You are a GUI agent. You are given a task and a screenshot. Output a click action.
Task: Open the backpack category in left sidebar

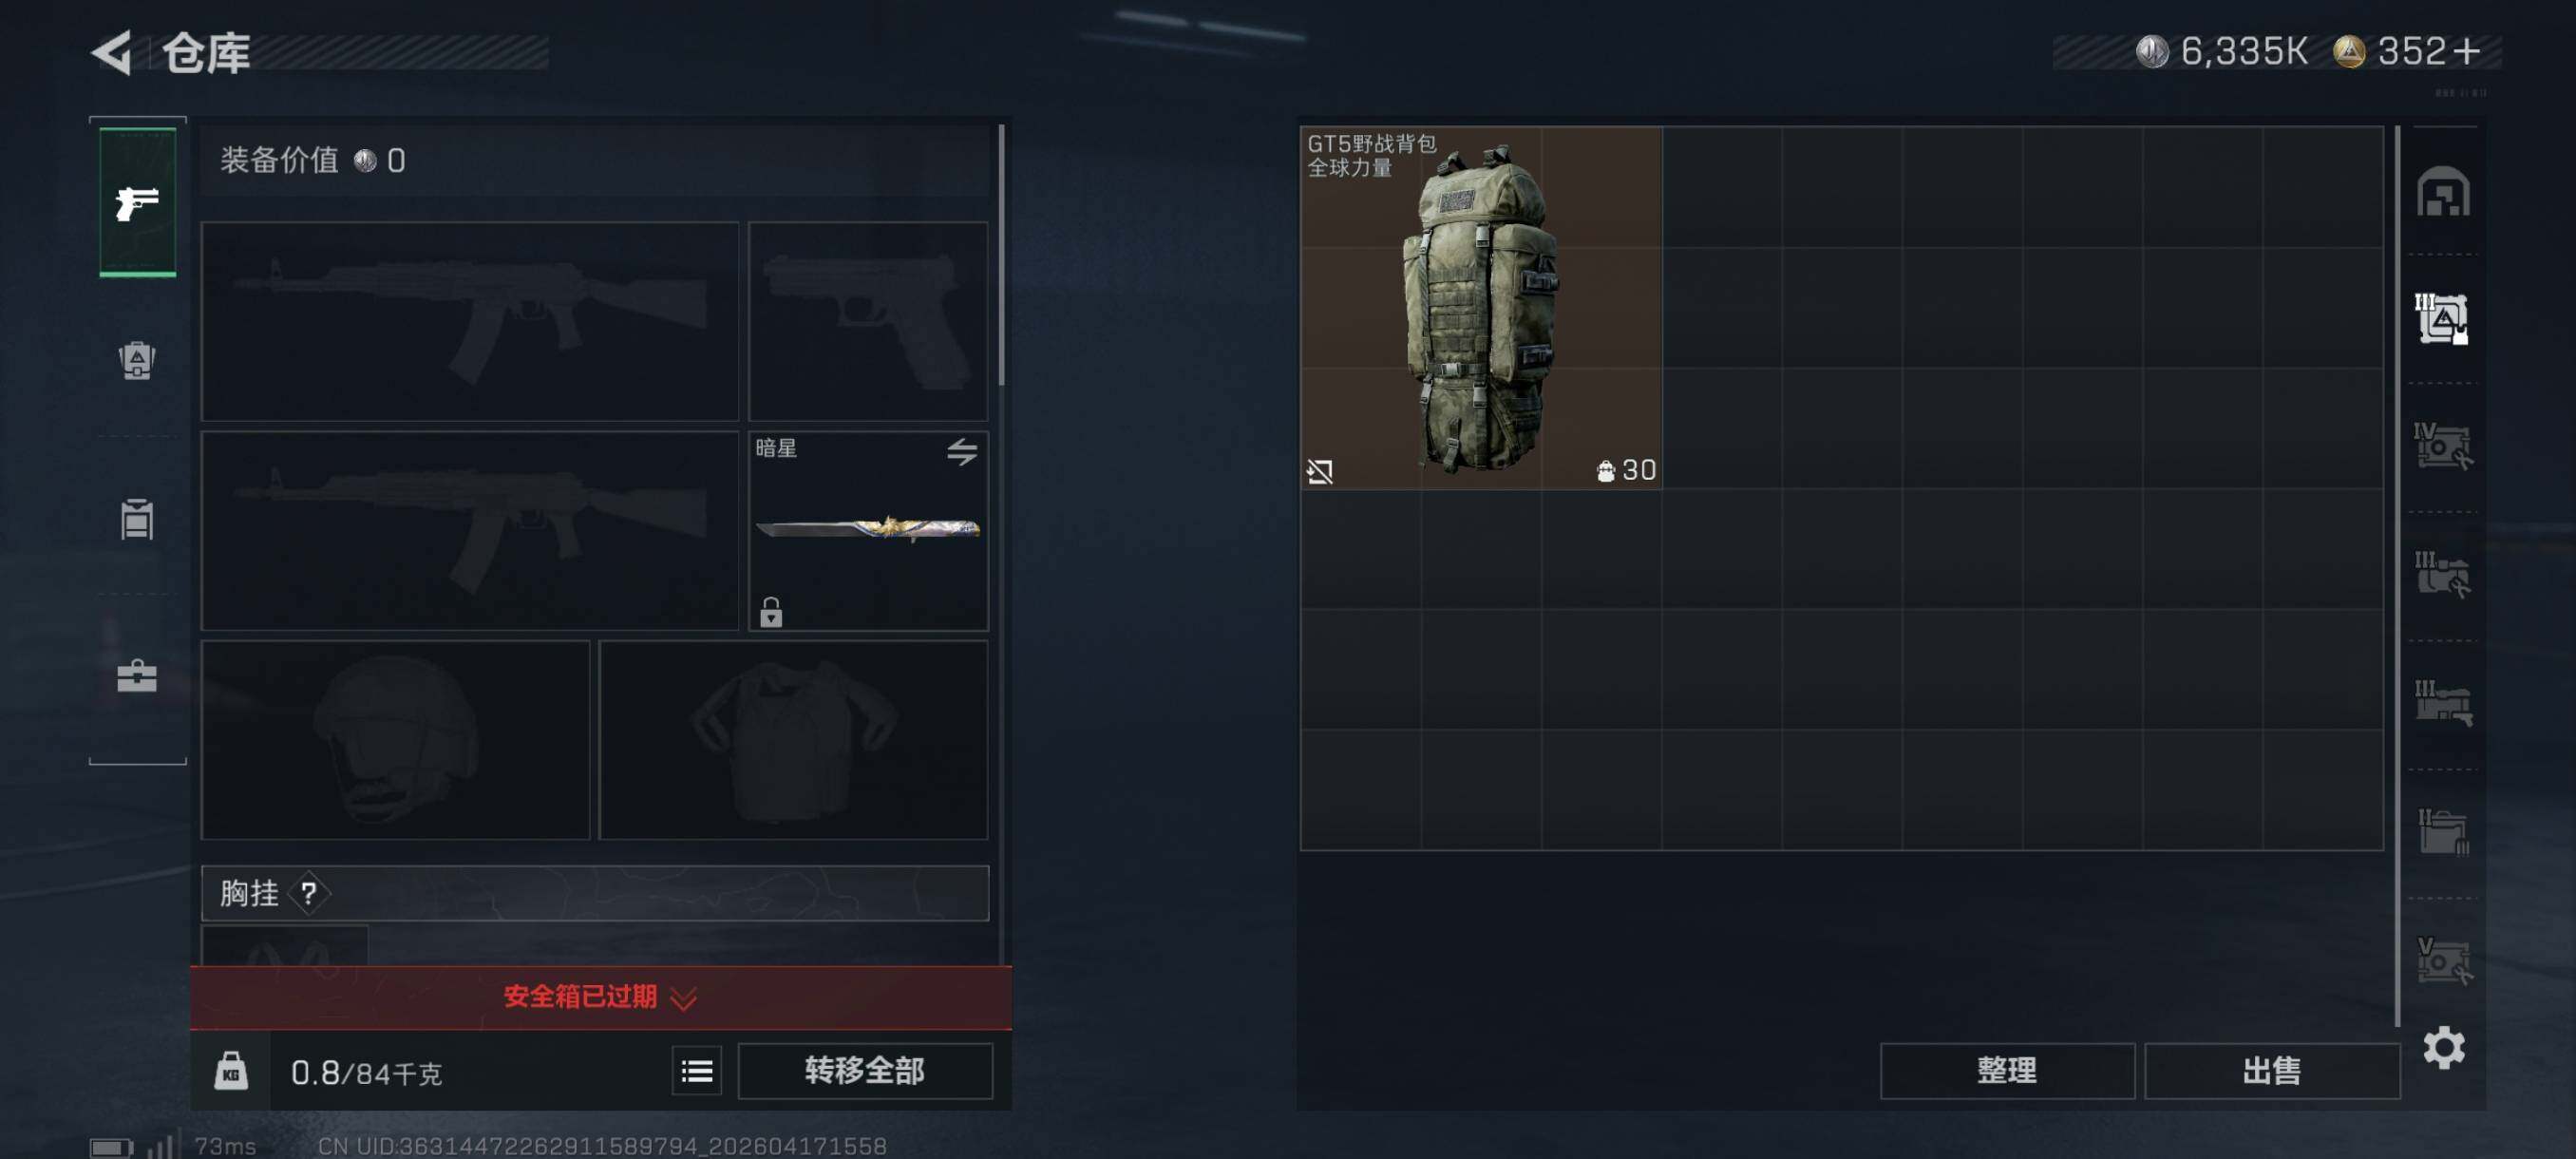137,361
